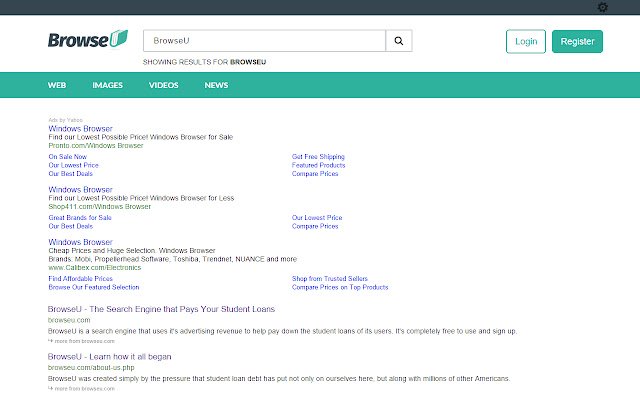Open Compare Prices under Pronto ad
The height and width of the screenshot is (400, 640).
[x=315, y=174]
